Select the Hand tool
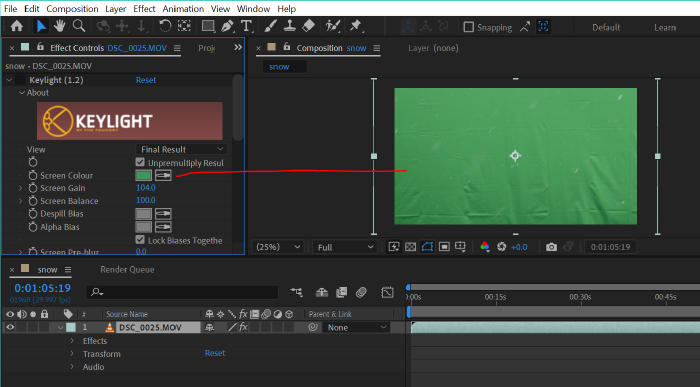 tap(59, 26)
